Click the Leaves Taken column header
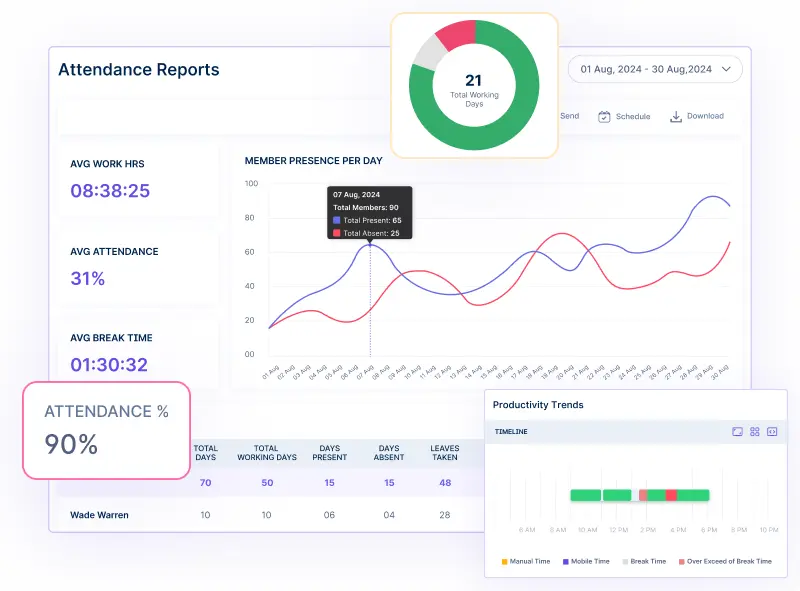 click(444, 453)
